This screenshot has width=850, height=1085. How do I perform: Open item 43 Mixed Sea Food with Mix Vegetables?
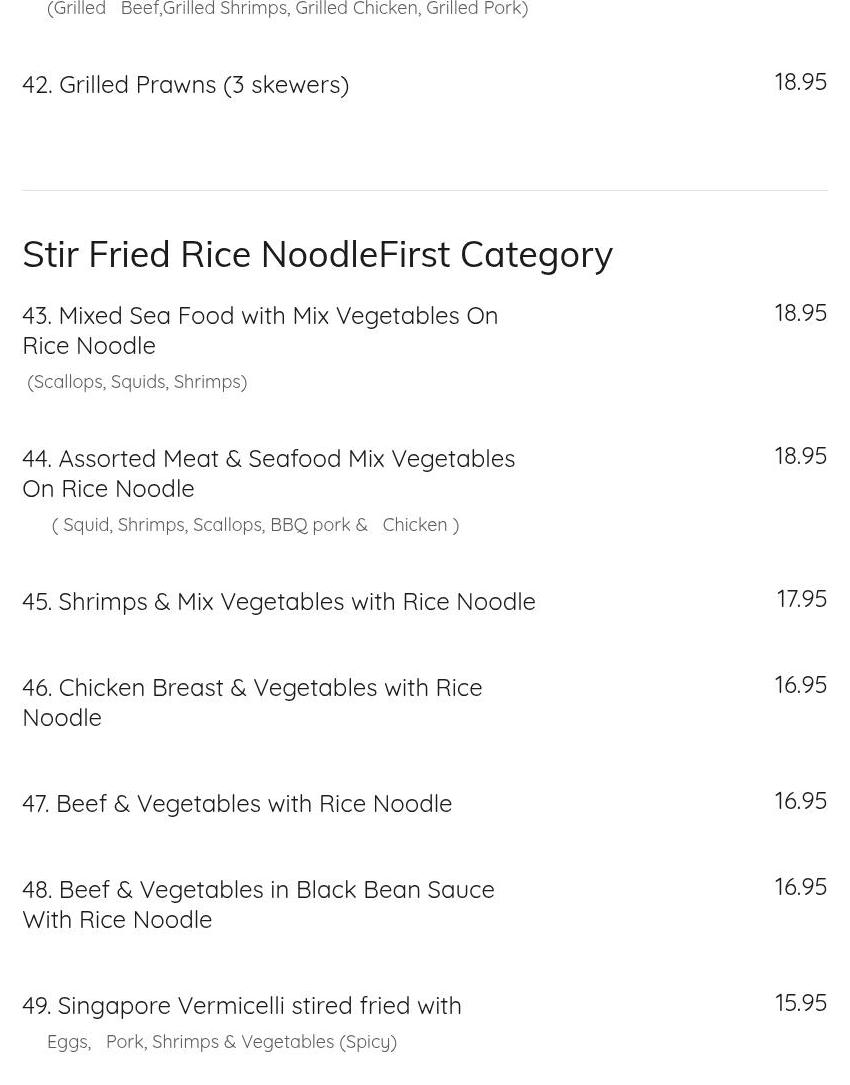coord(260,330)
